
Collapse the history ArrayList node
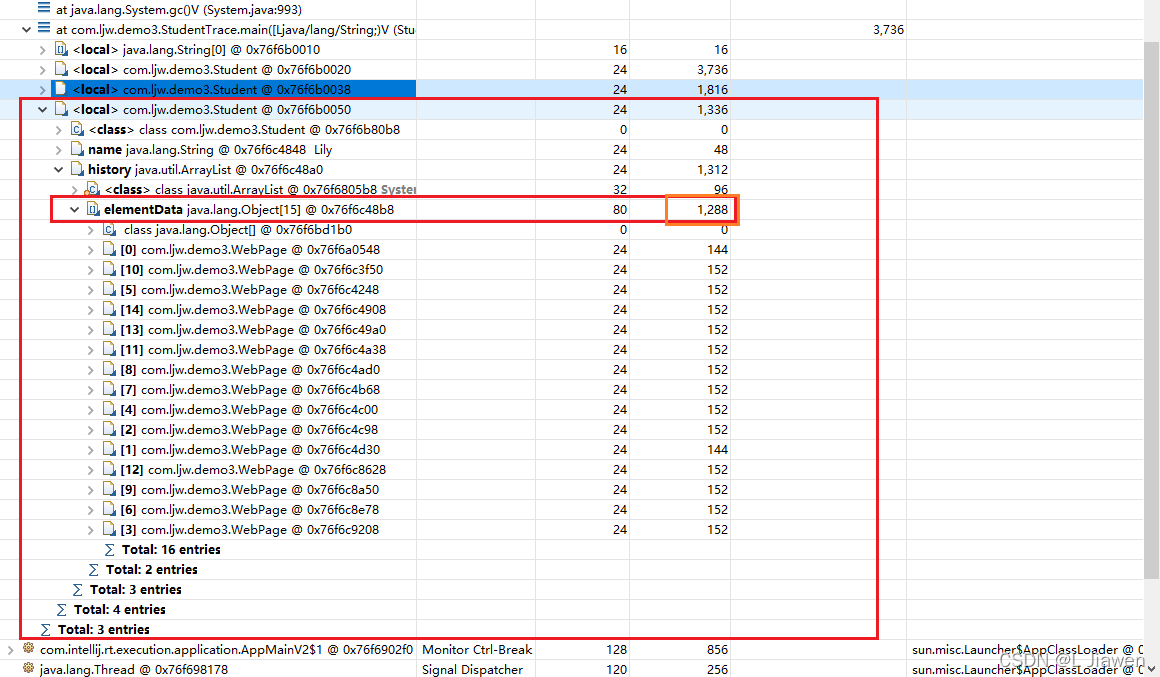(58, 169)
